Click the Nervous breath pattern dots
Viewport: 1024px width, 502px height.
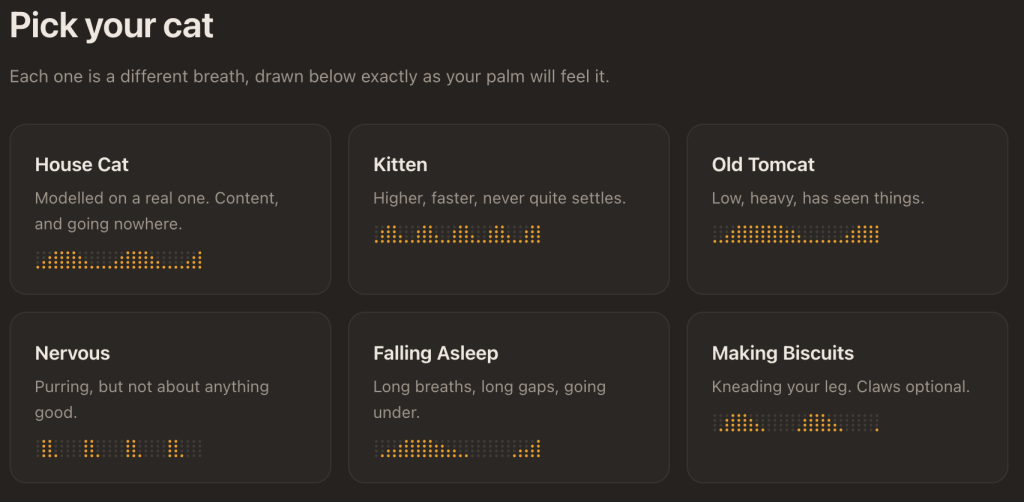click(x=119, y=448)
